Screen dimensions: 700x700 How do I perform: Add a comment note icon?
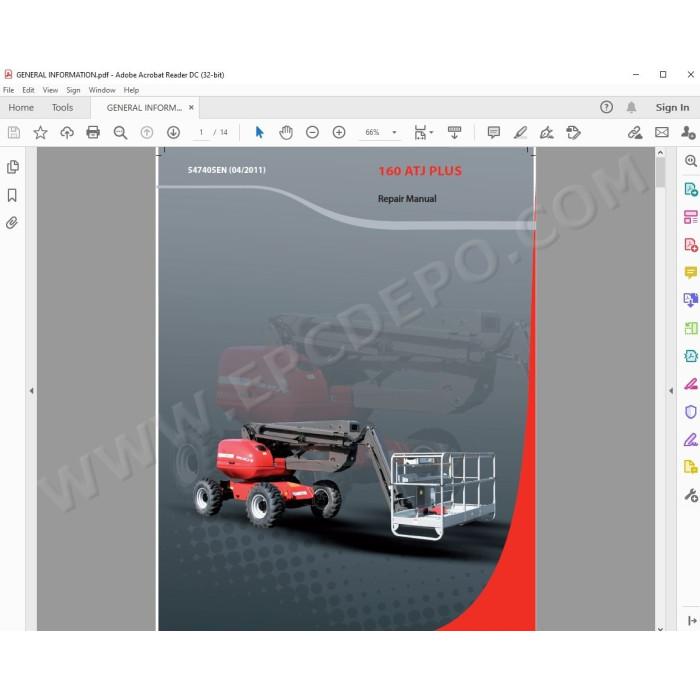tap(494, 133)
